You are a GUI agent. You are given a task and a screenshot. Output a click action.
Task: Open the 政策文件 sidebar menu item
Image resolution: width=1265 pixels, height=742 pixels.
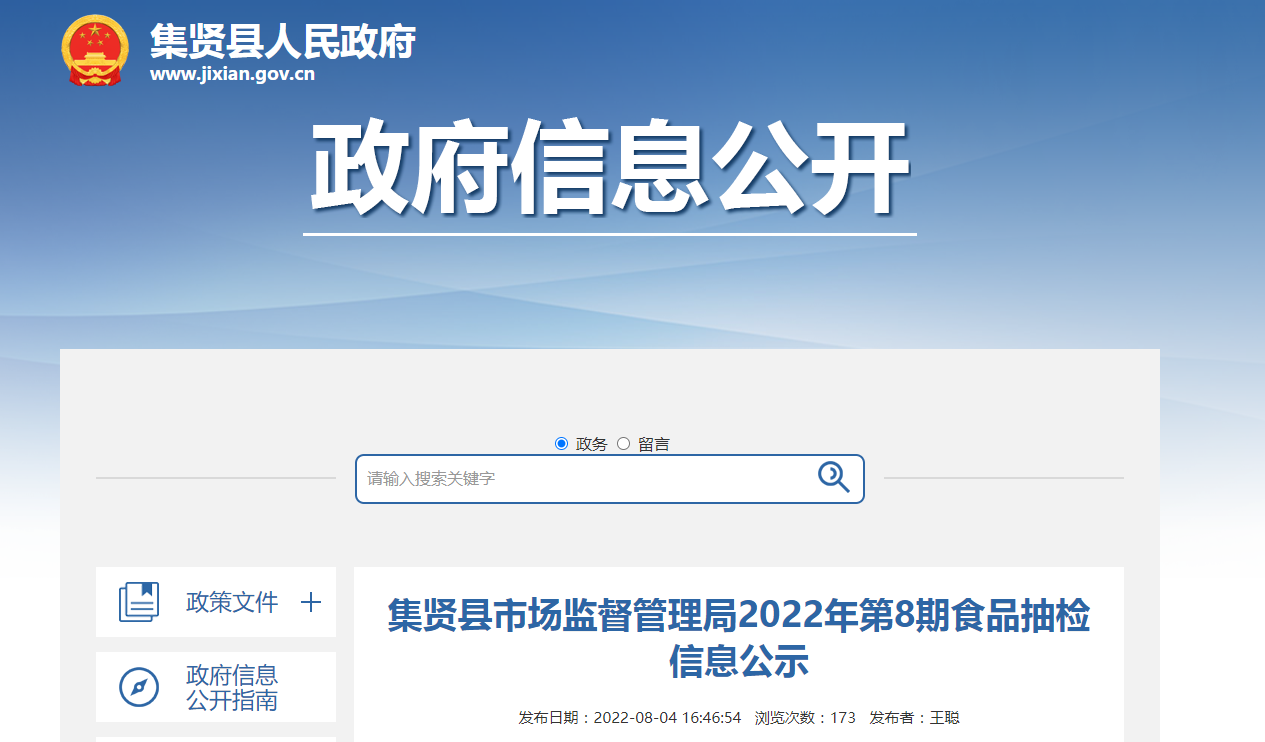tap(232, 602)
